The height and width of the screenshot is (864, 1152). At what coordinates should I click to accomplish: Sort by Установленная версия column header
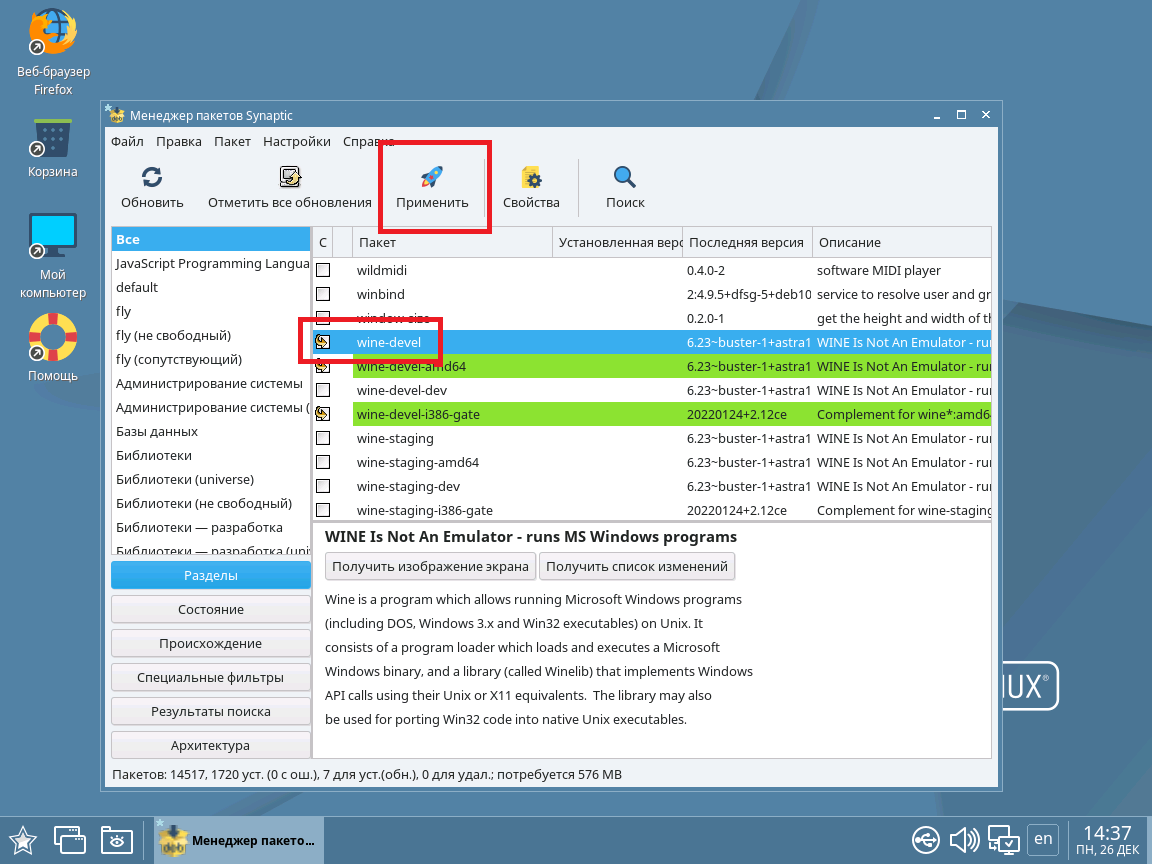617,242
